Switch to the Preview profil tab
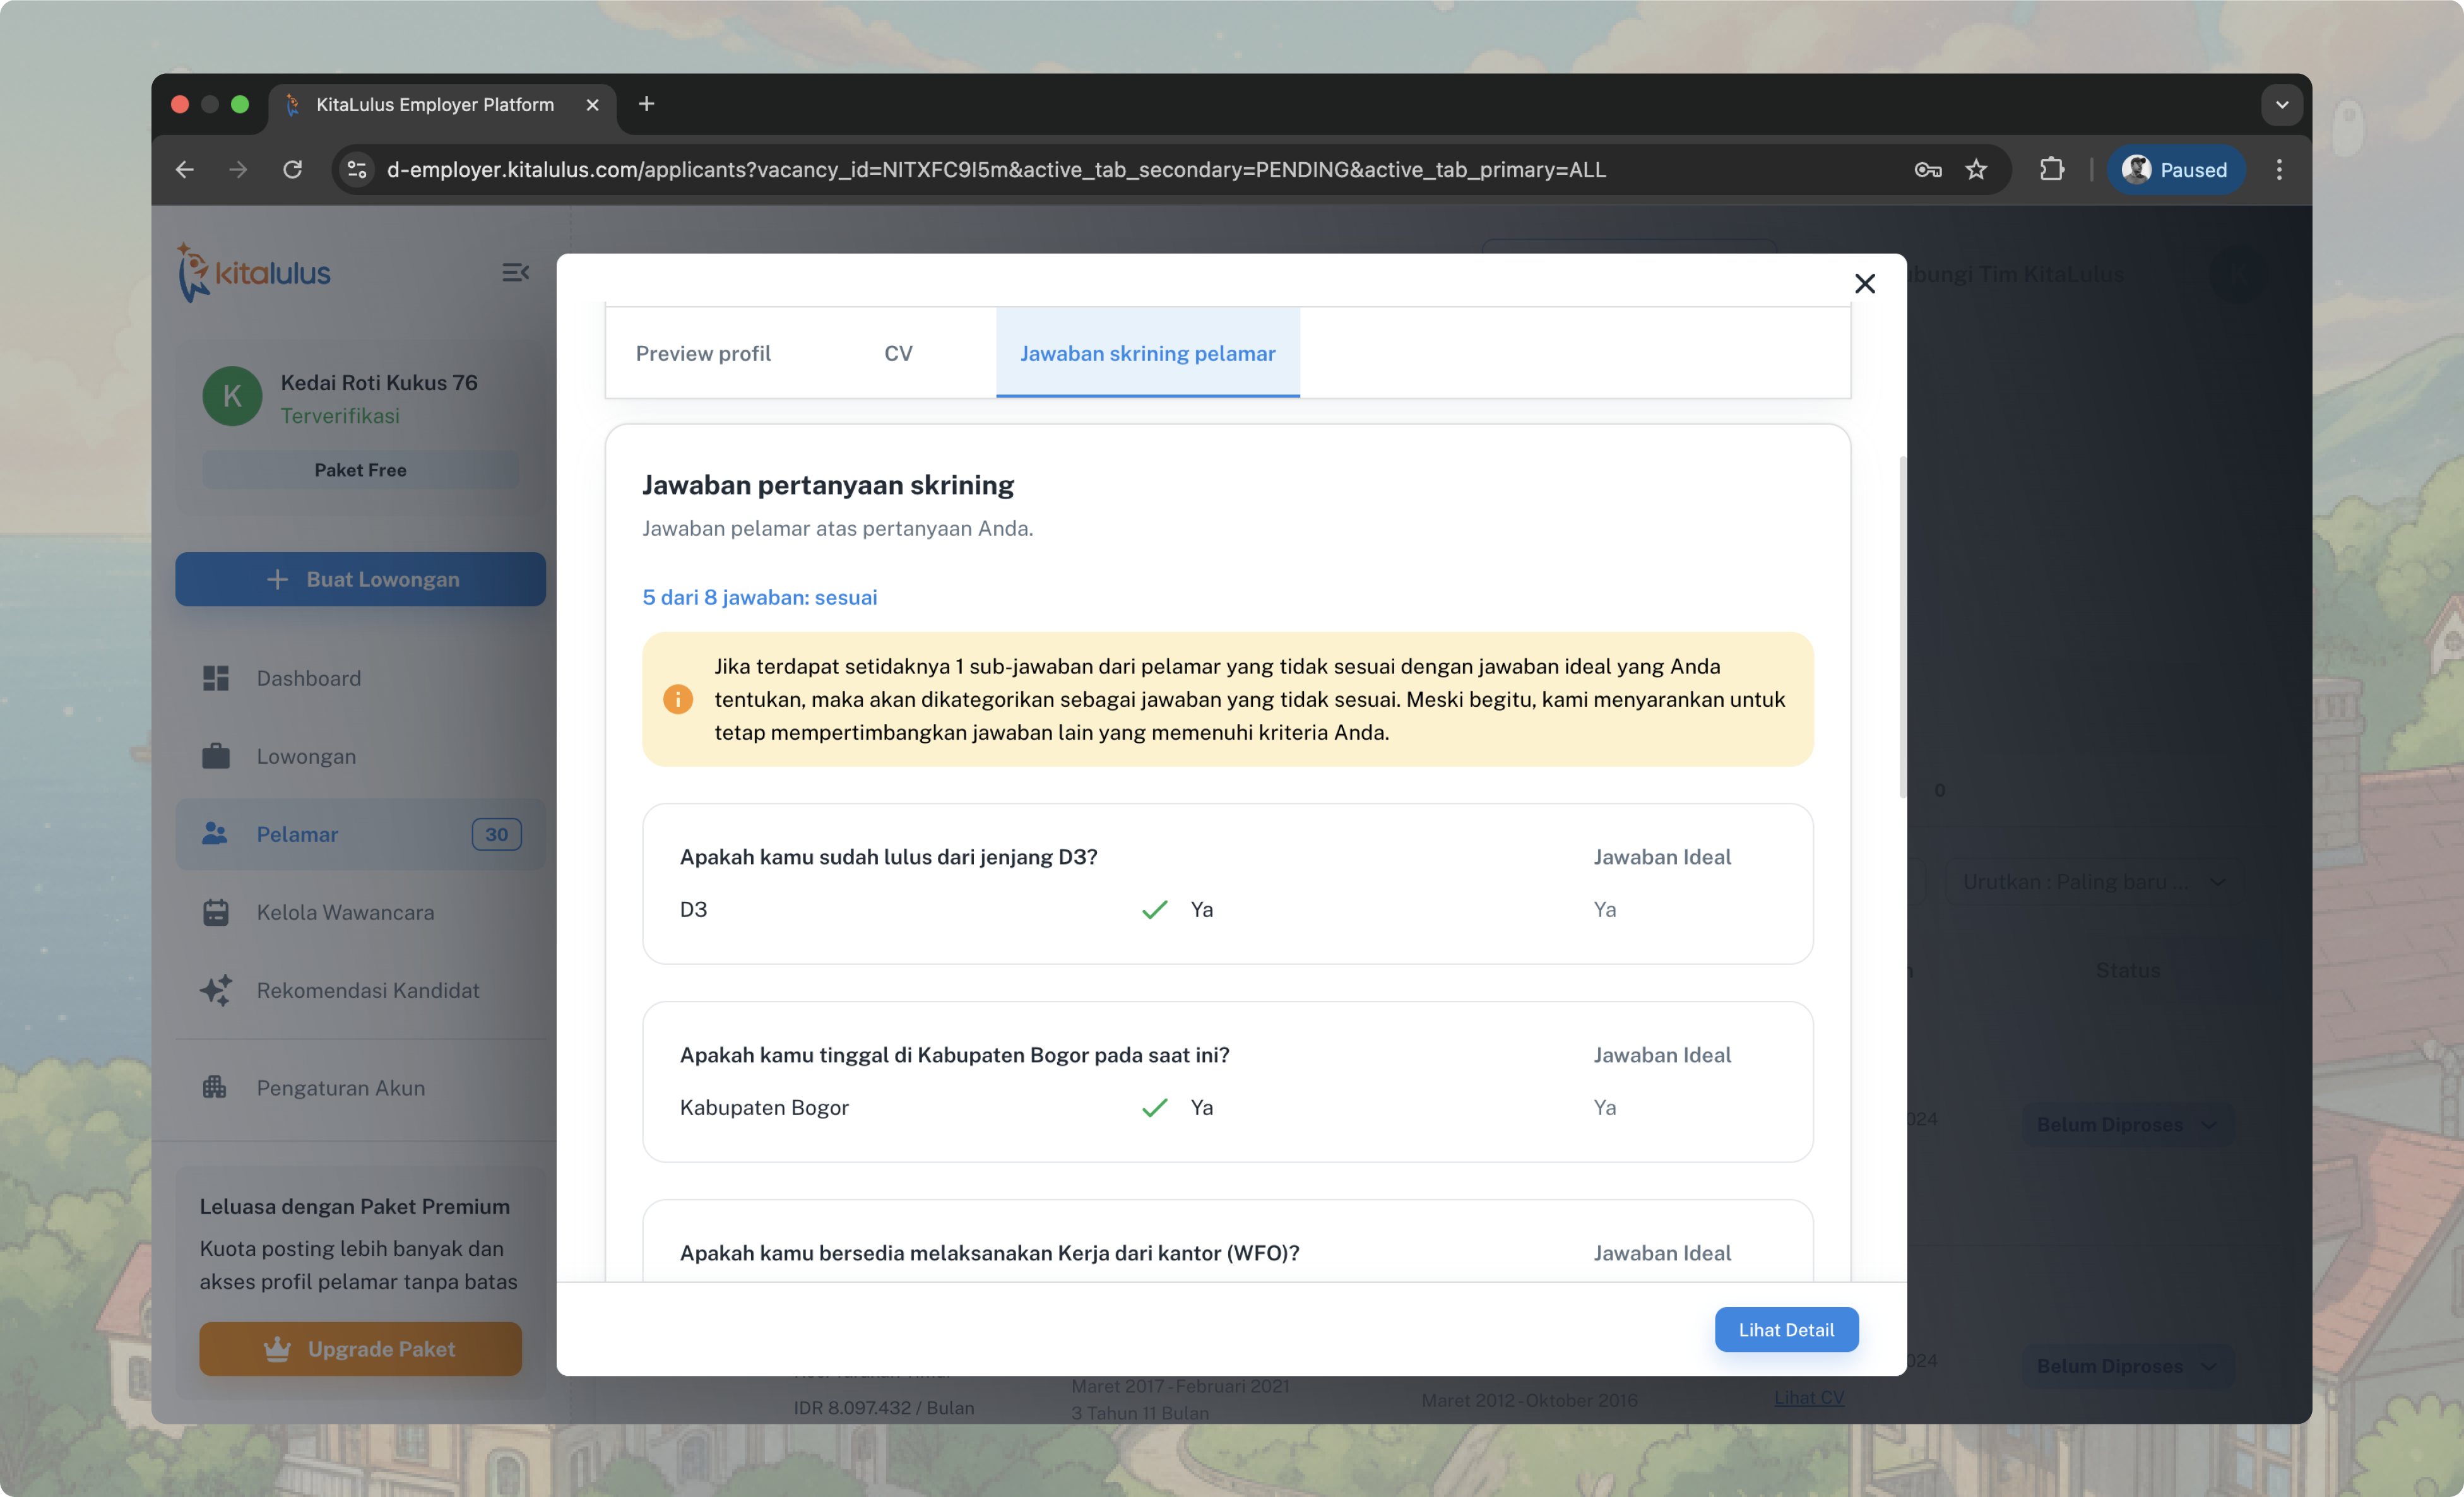Screen dimensions: 2464x1497 click(x=703, y=353)
